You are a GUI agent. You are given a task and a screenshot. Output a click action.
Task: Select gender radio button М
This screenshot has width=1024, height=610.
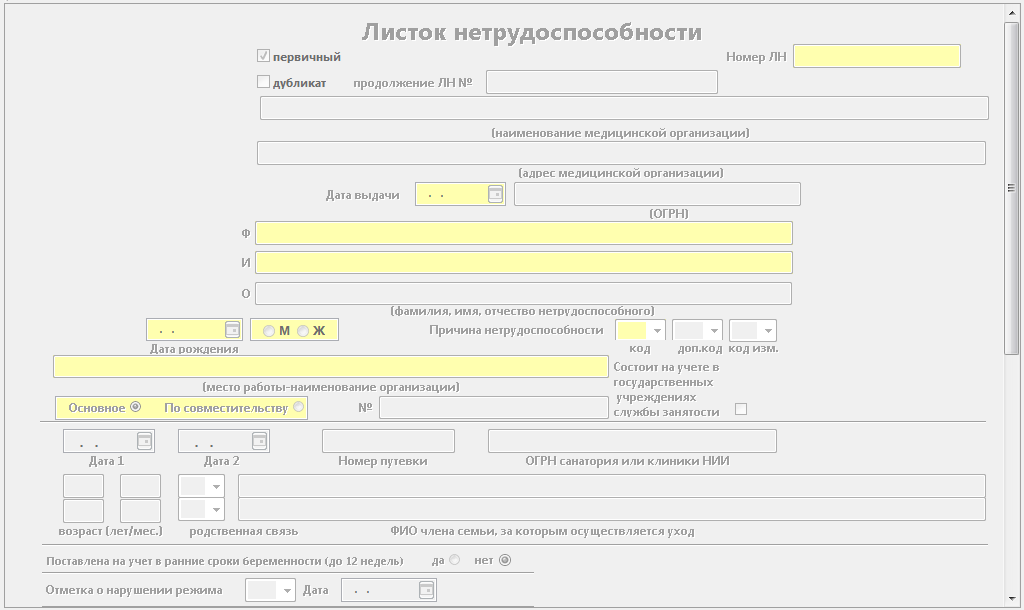(269, 331)
